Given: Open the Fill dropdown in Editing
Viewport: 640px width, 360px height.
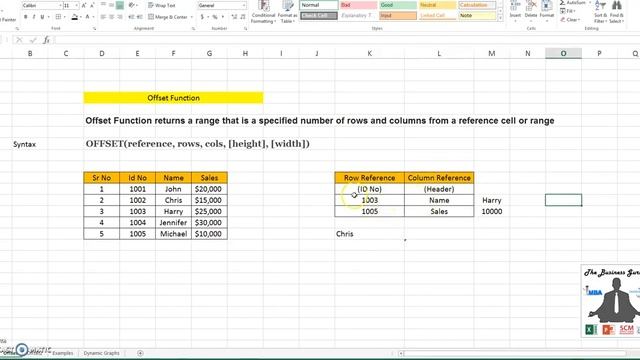Looking at the screenshot, I should click(x=569, y=11).
